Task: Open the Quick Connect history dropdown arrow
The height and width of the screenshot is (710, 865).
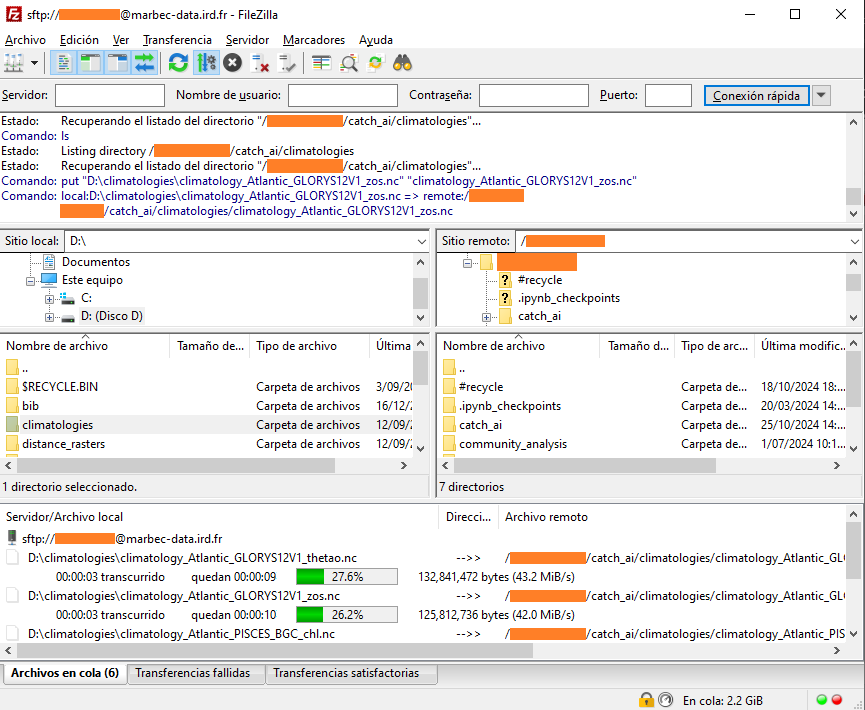Action: click(x=821, y=96)
